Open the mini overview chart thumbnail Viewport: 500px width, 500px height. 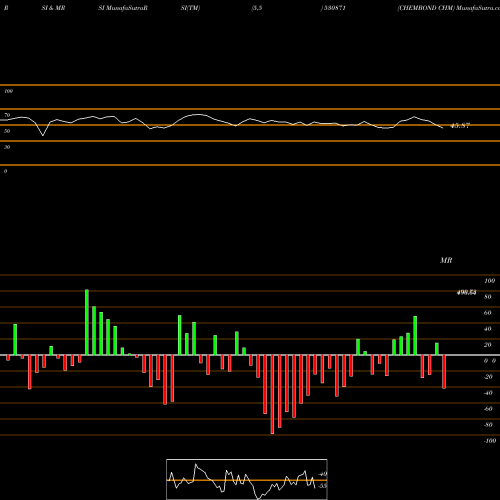[247, 479]
